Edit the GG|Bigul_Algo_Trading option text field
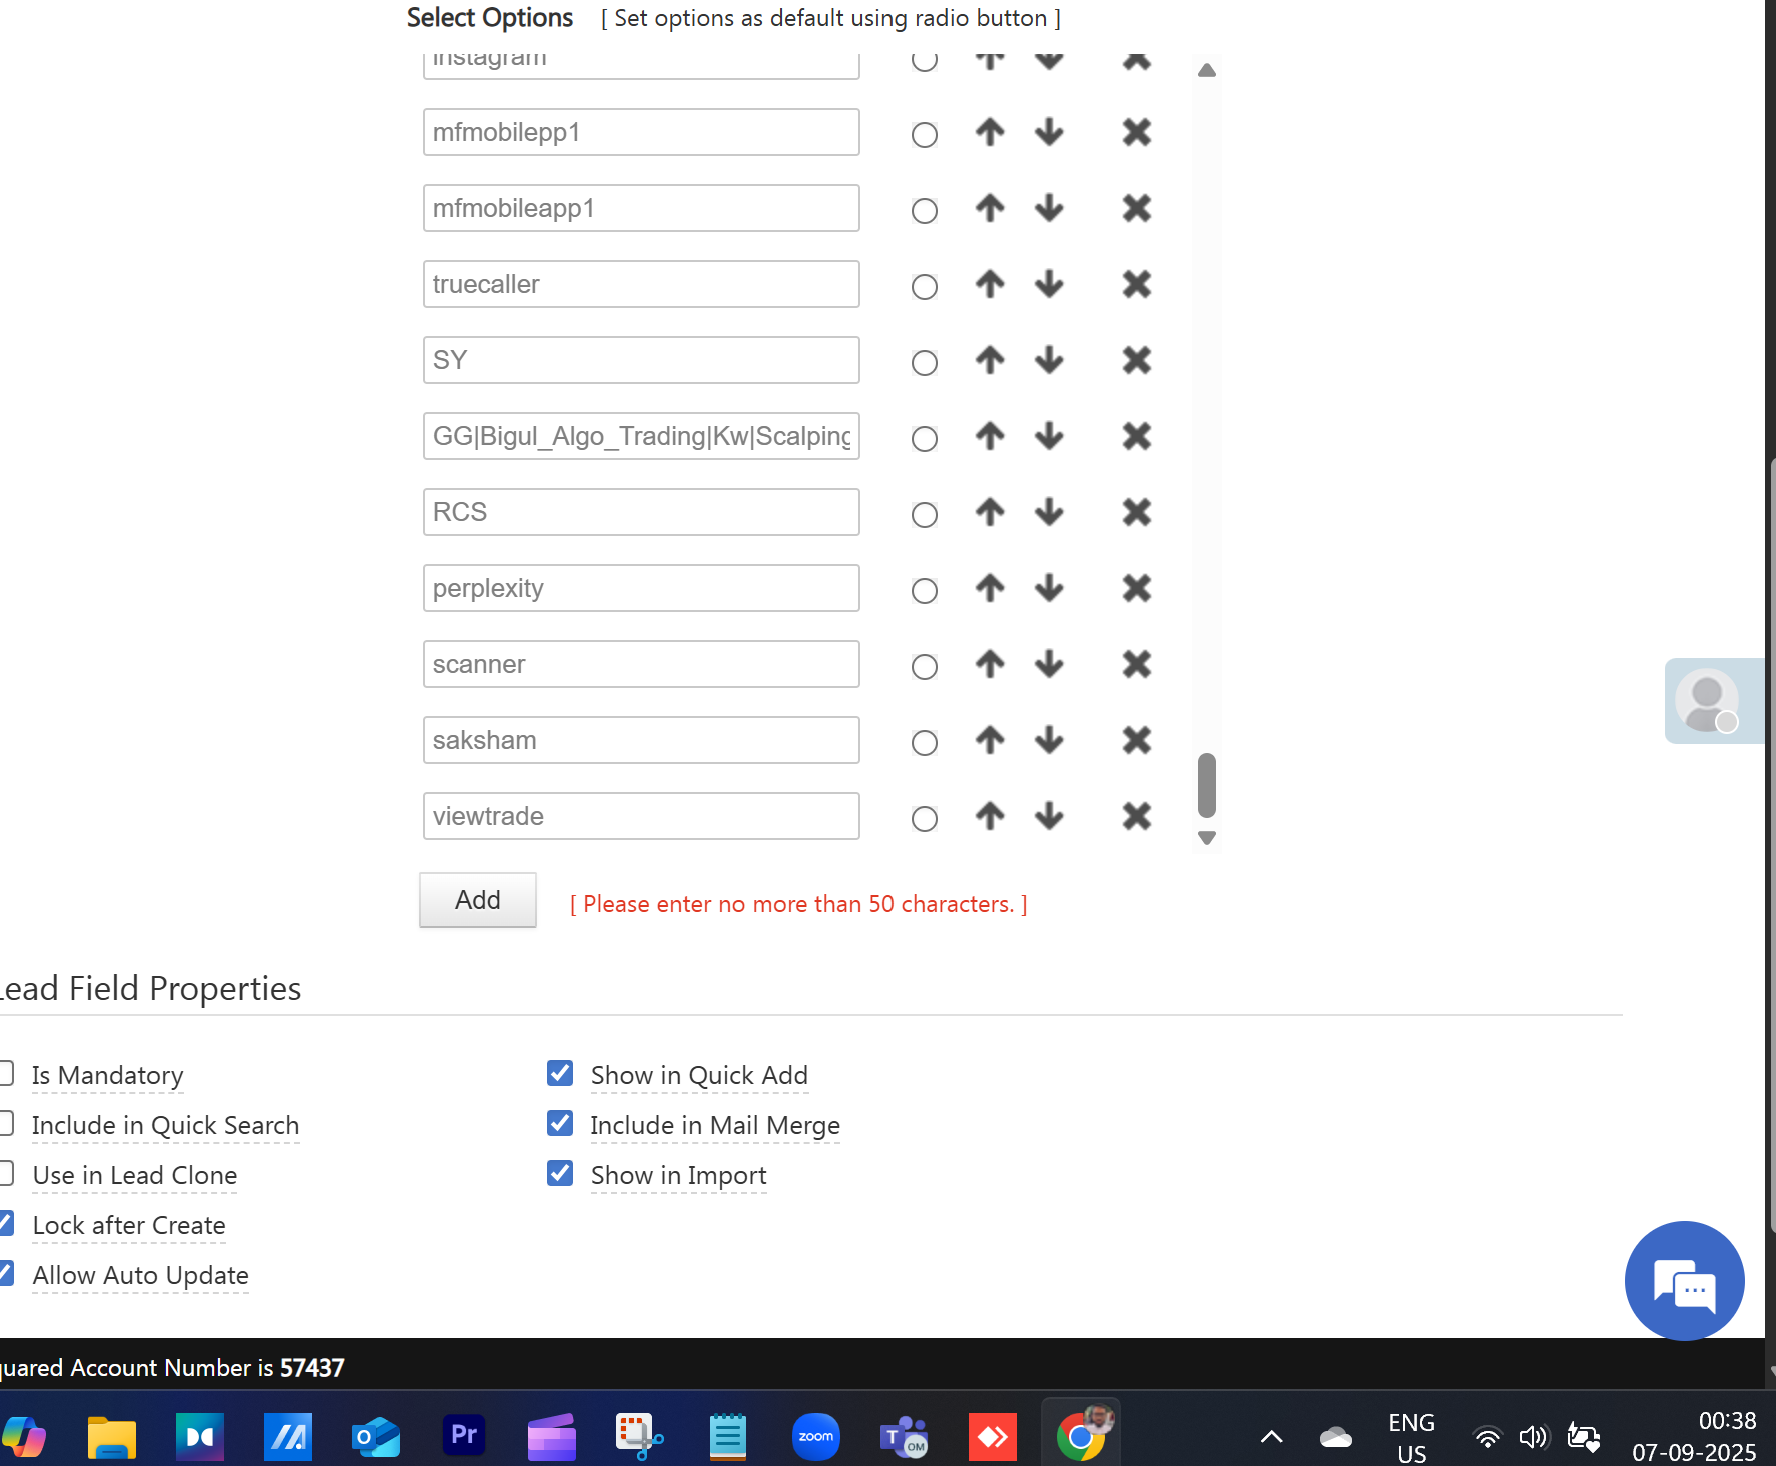1776x1466 pixels. pyautogui.click(x=640, y=436)
